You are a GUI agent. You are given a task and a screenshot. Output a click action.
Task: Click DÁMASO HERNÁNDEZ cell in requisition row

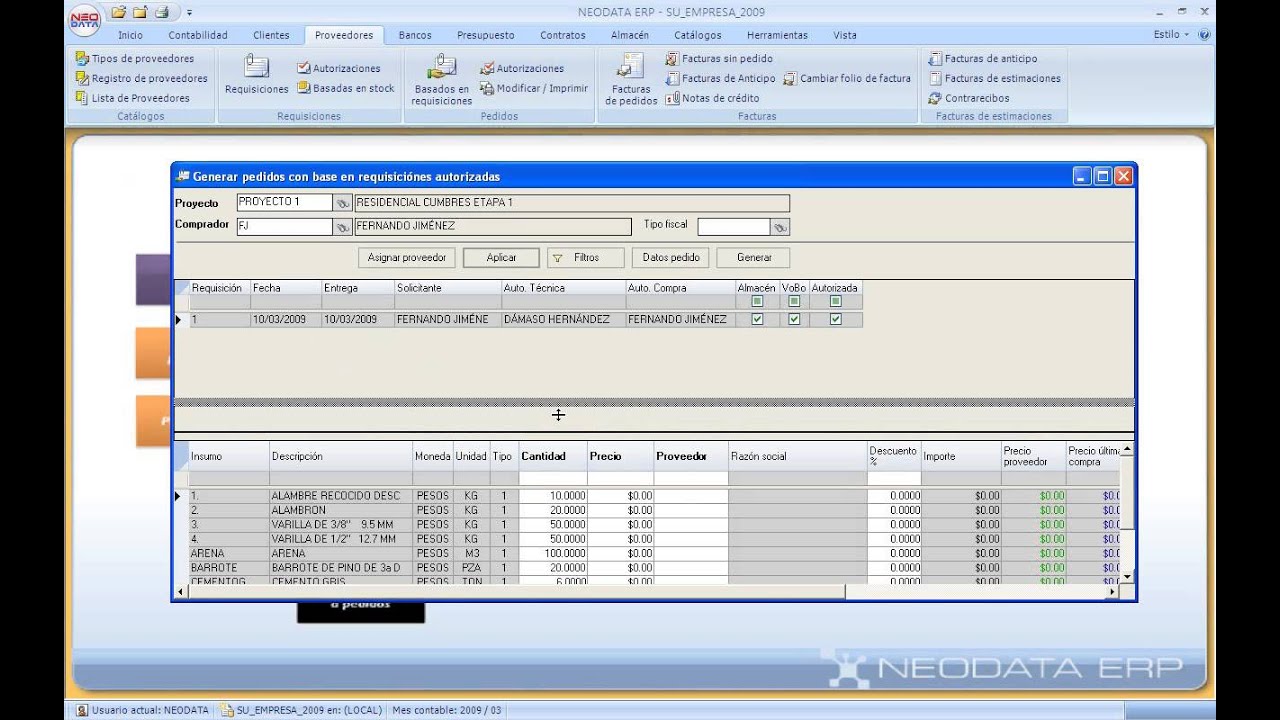563,320
